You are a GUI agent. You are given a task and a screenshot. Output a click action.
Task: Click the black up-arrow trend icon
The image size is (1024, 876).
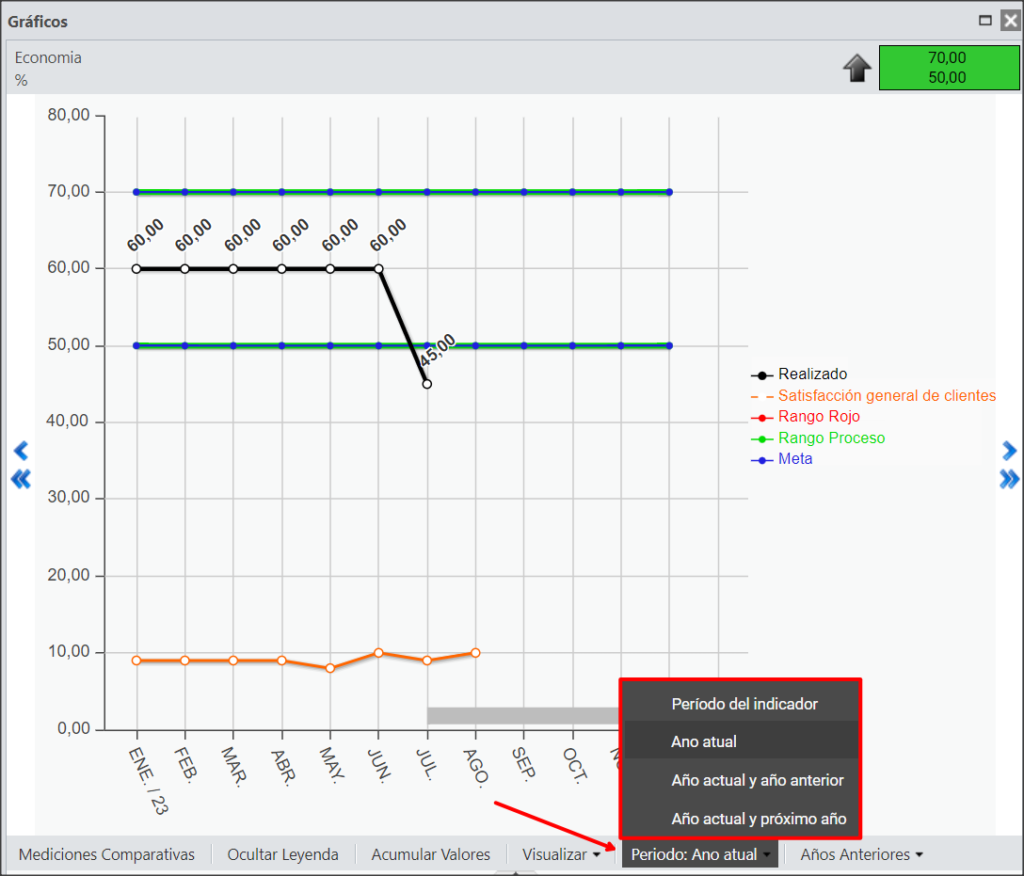point(857,68)
